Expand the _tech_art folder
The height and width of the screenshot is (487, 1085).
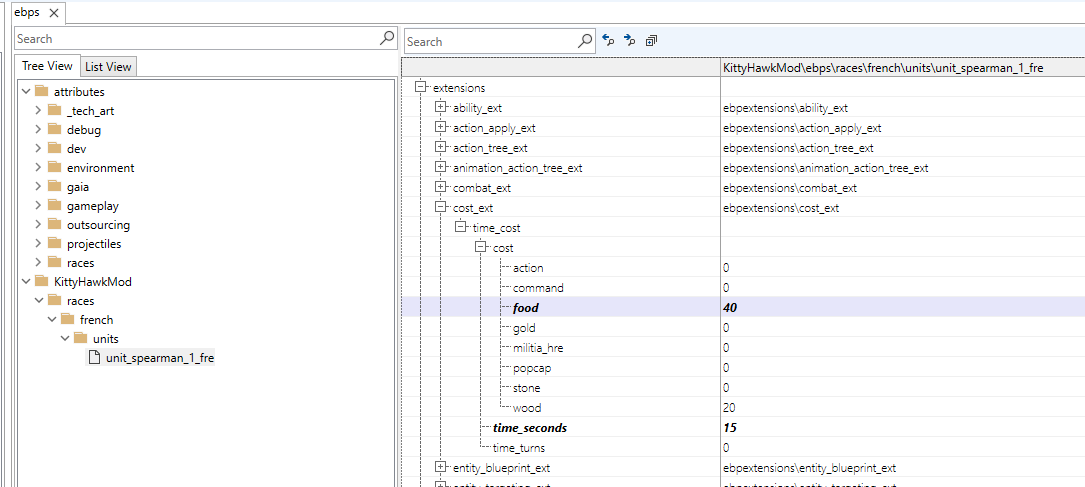tap(39, 111)
